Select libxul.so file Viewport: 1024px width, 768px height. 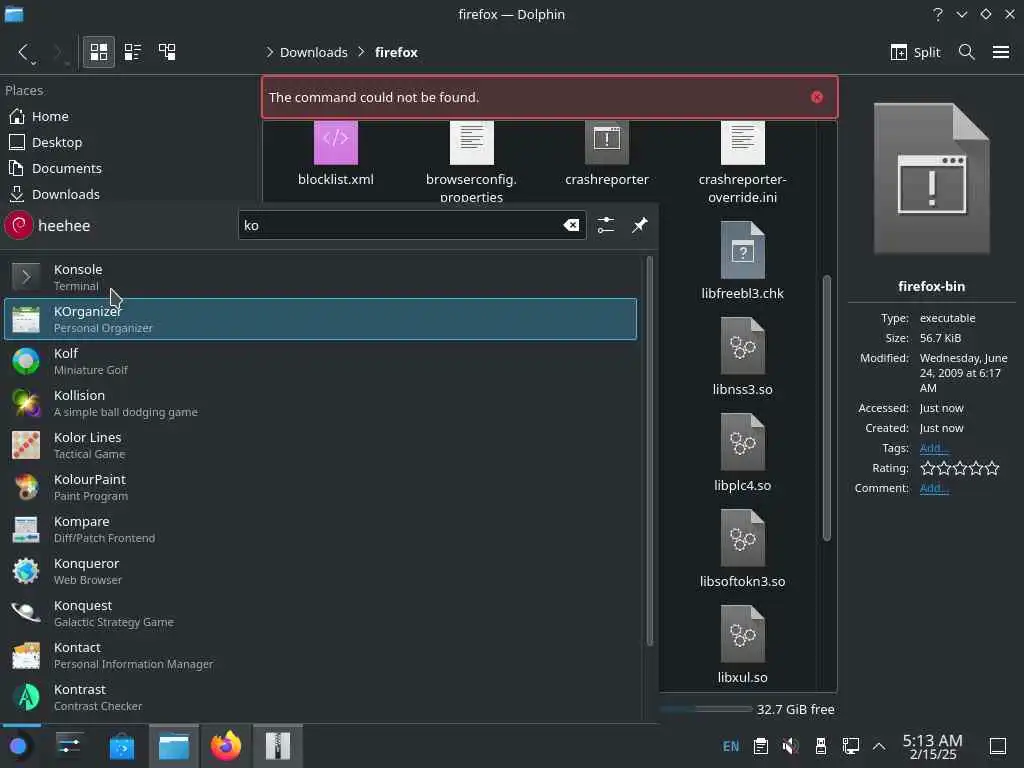pyautogui.click(x=743, y=645)
